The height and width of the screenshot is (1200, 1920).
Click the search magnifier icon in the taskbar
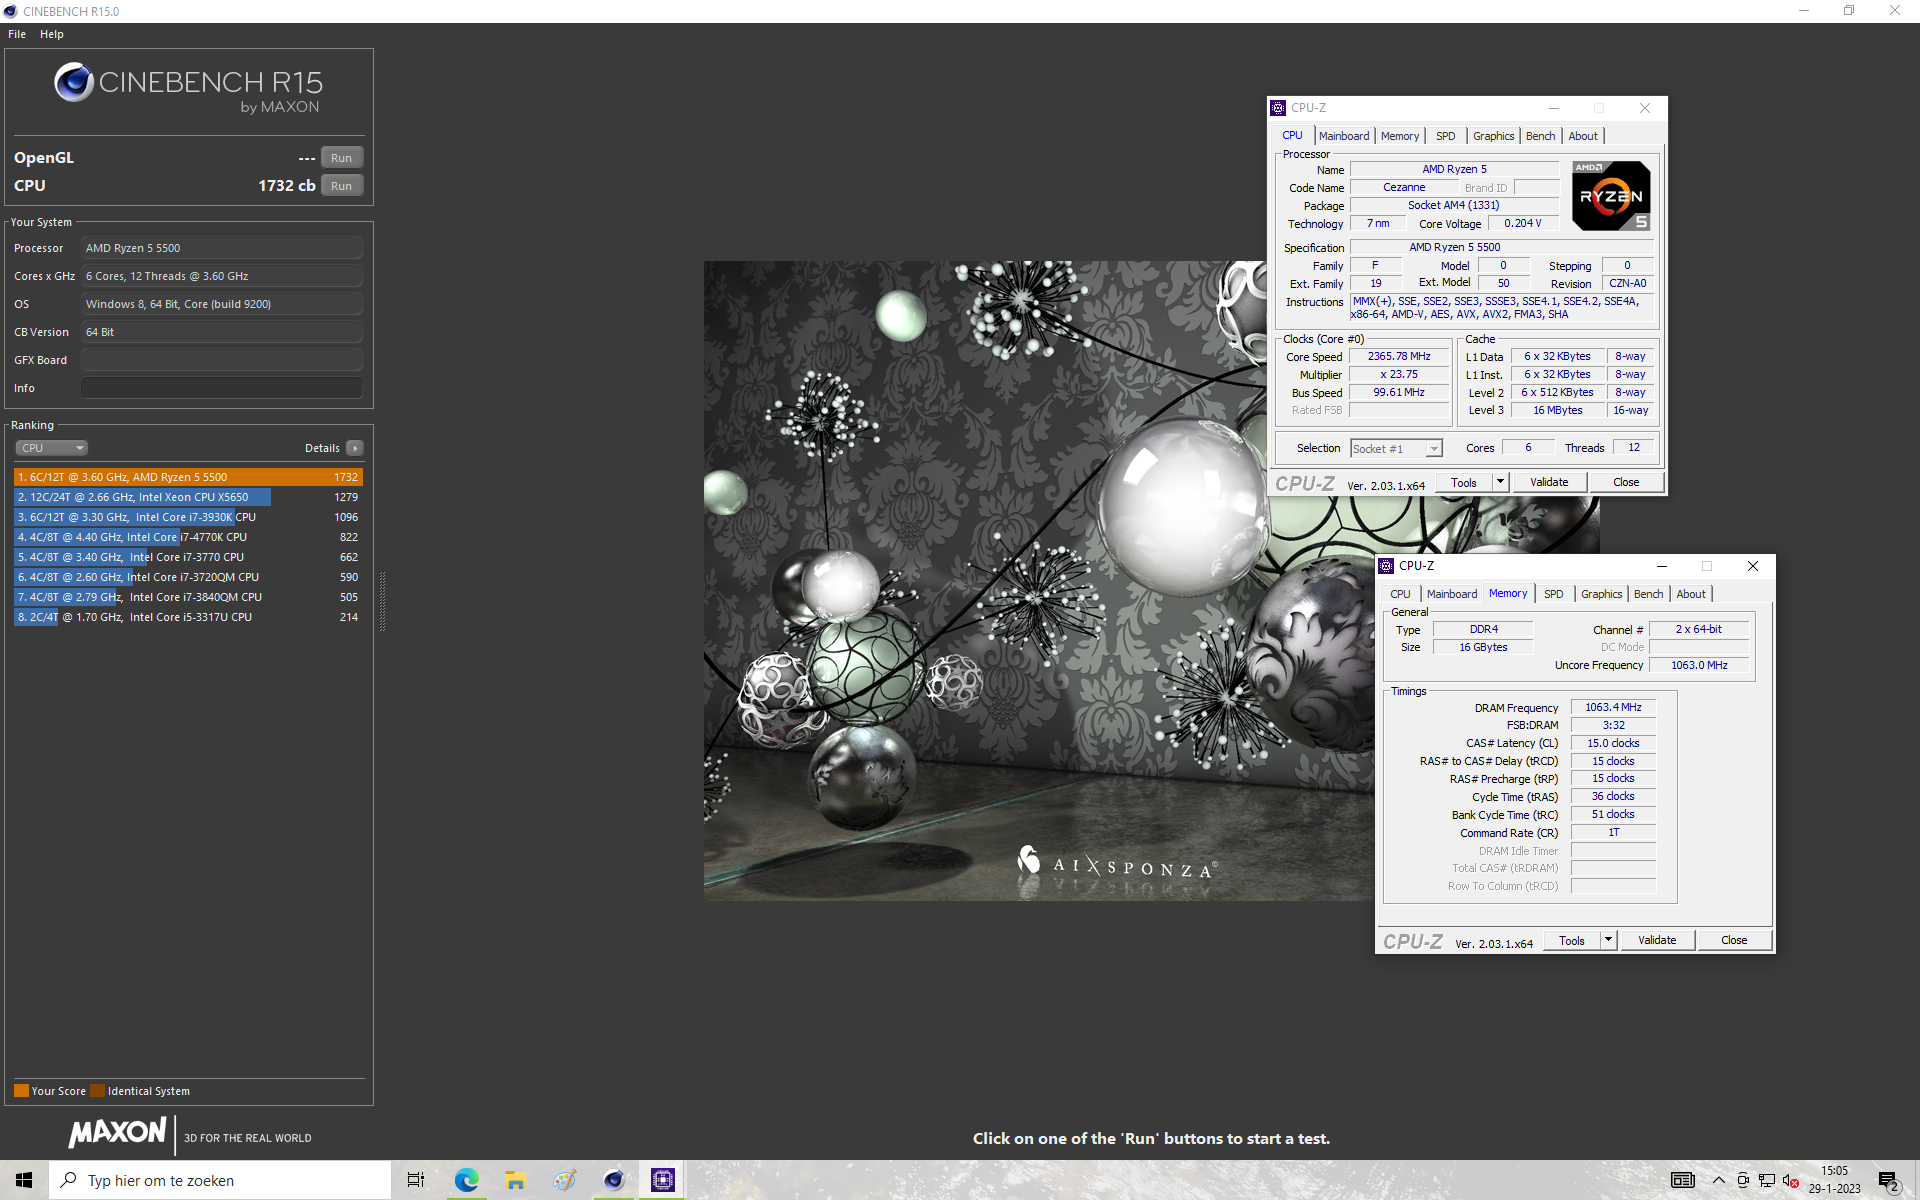tap(68, 1180)
